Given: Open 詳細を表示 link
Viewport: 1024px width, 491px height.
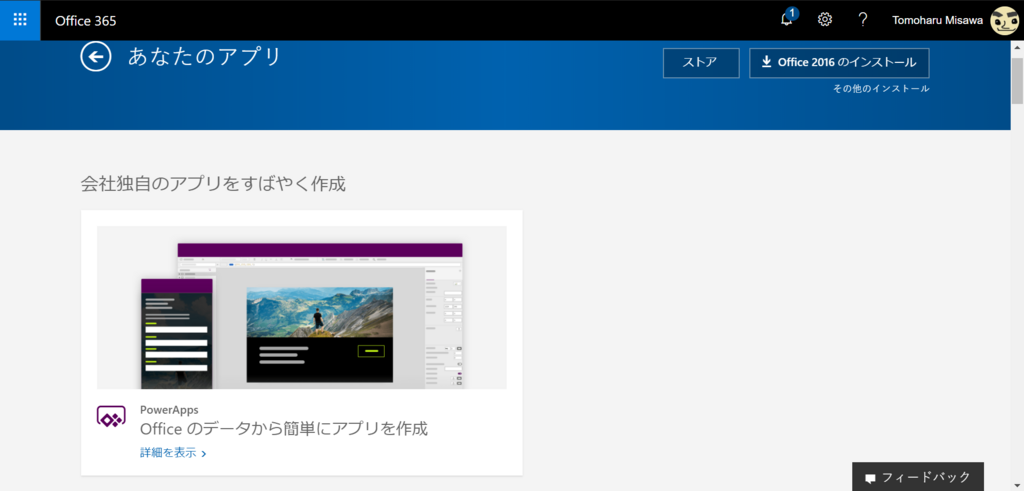Looking at the screenshot, I should (x=173, y=452).
